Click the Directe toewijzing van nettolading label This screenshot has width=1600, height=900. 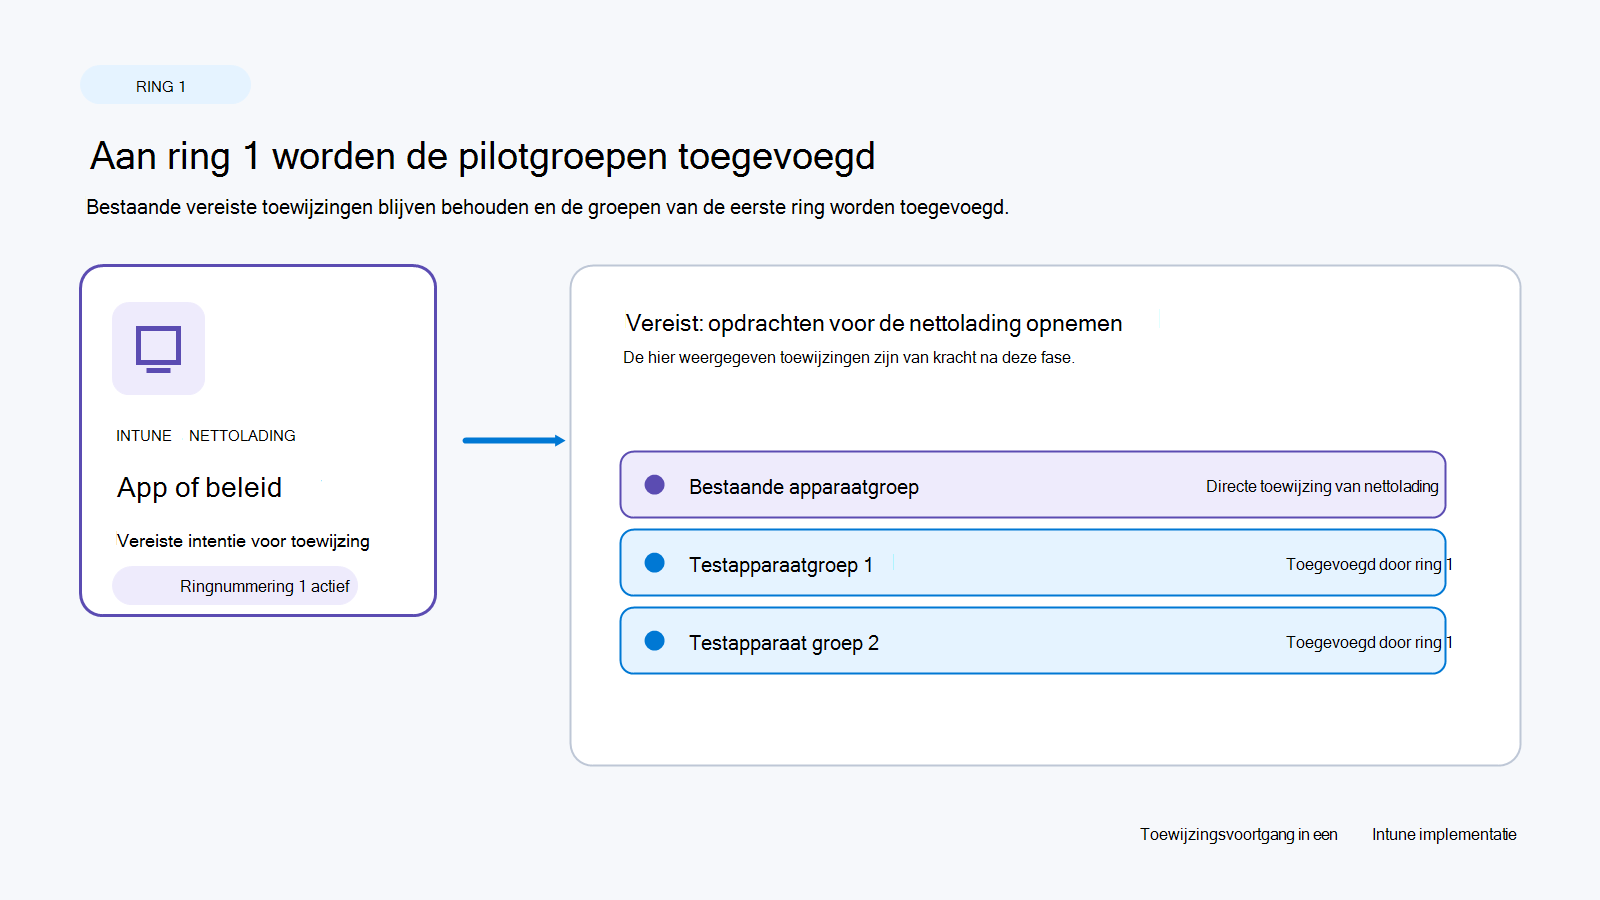tap(1322, 486)
